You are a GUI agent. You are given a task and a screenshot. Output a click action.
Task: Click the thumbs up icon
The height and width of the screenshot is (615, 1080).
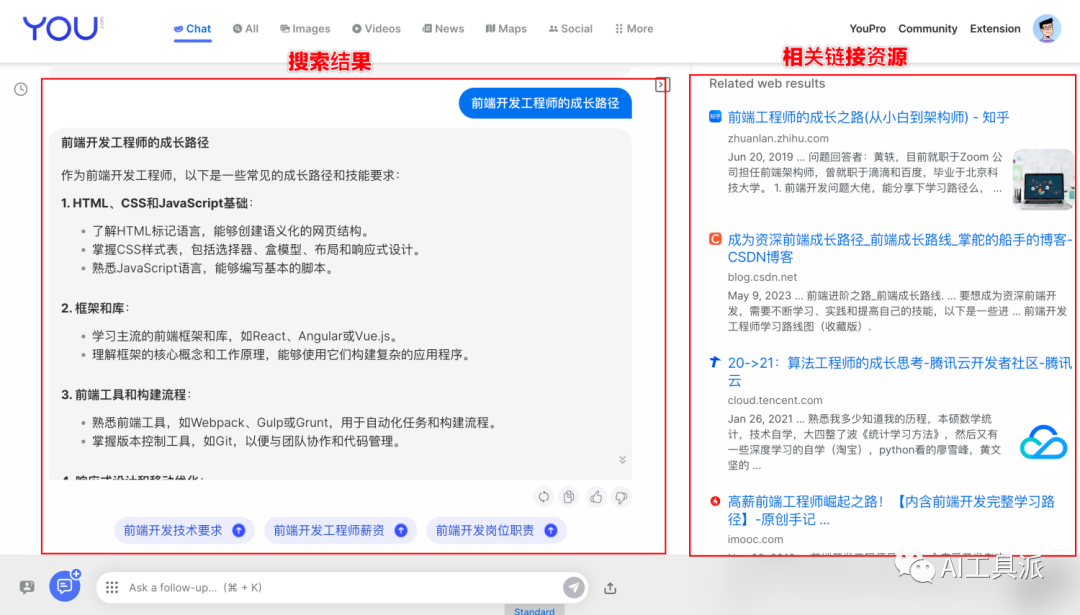[596, 497]
